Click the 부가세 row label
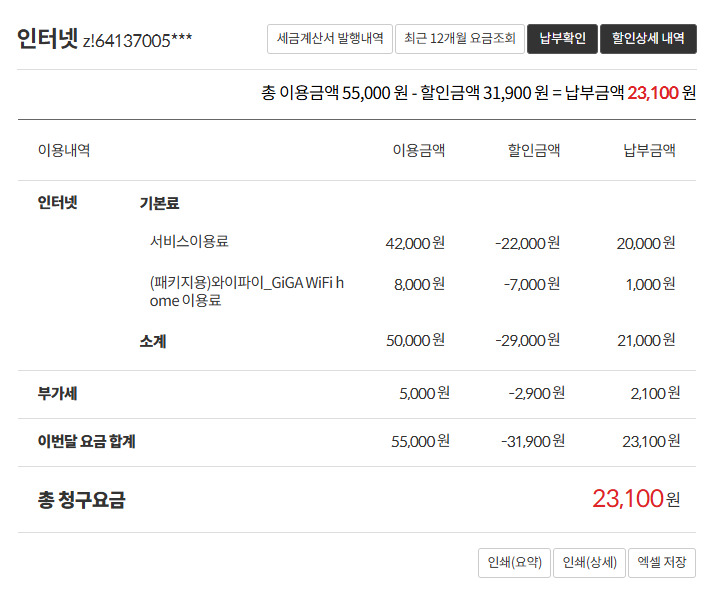This screenshot has height=600, width=710. coord(57,393)
